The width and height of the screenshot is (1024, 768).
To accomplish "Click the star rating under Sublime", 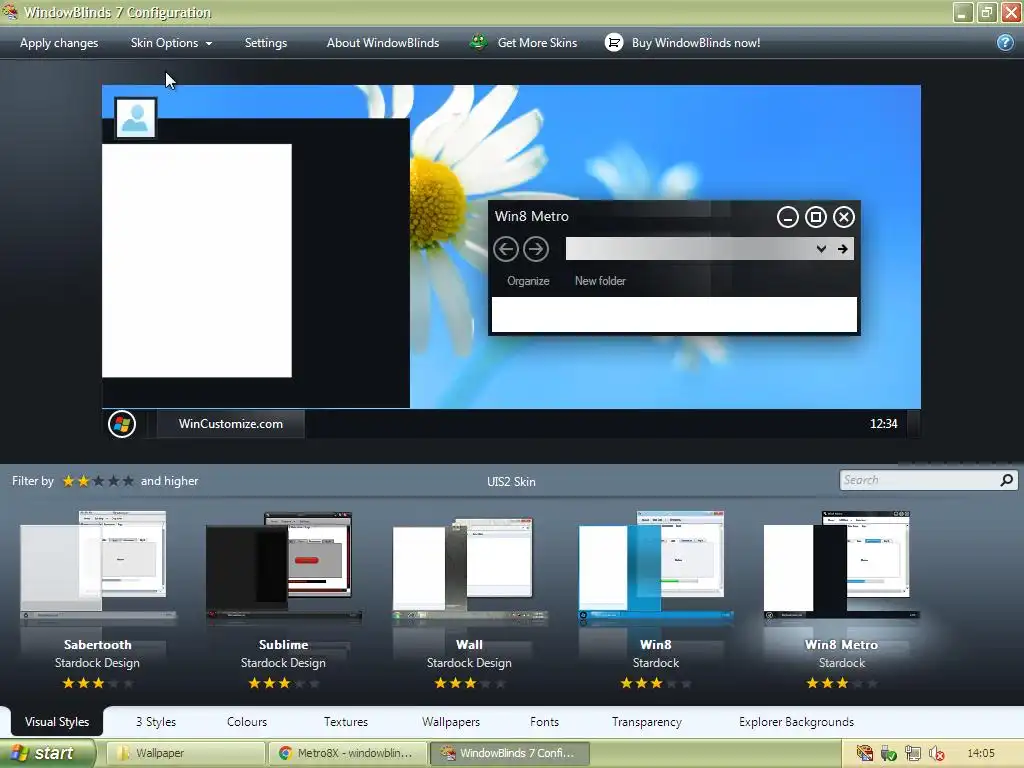I will tap(283, 684).
